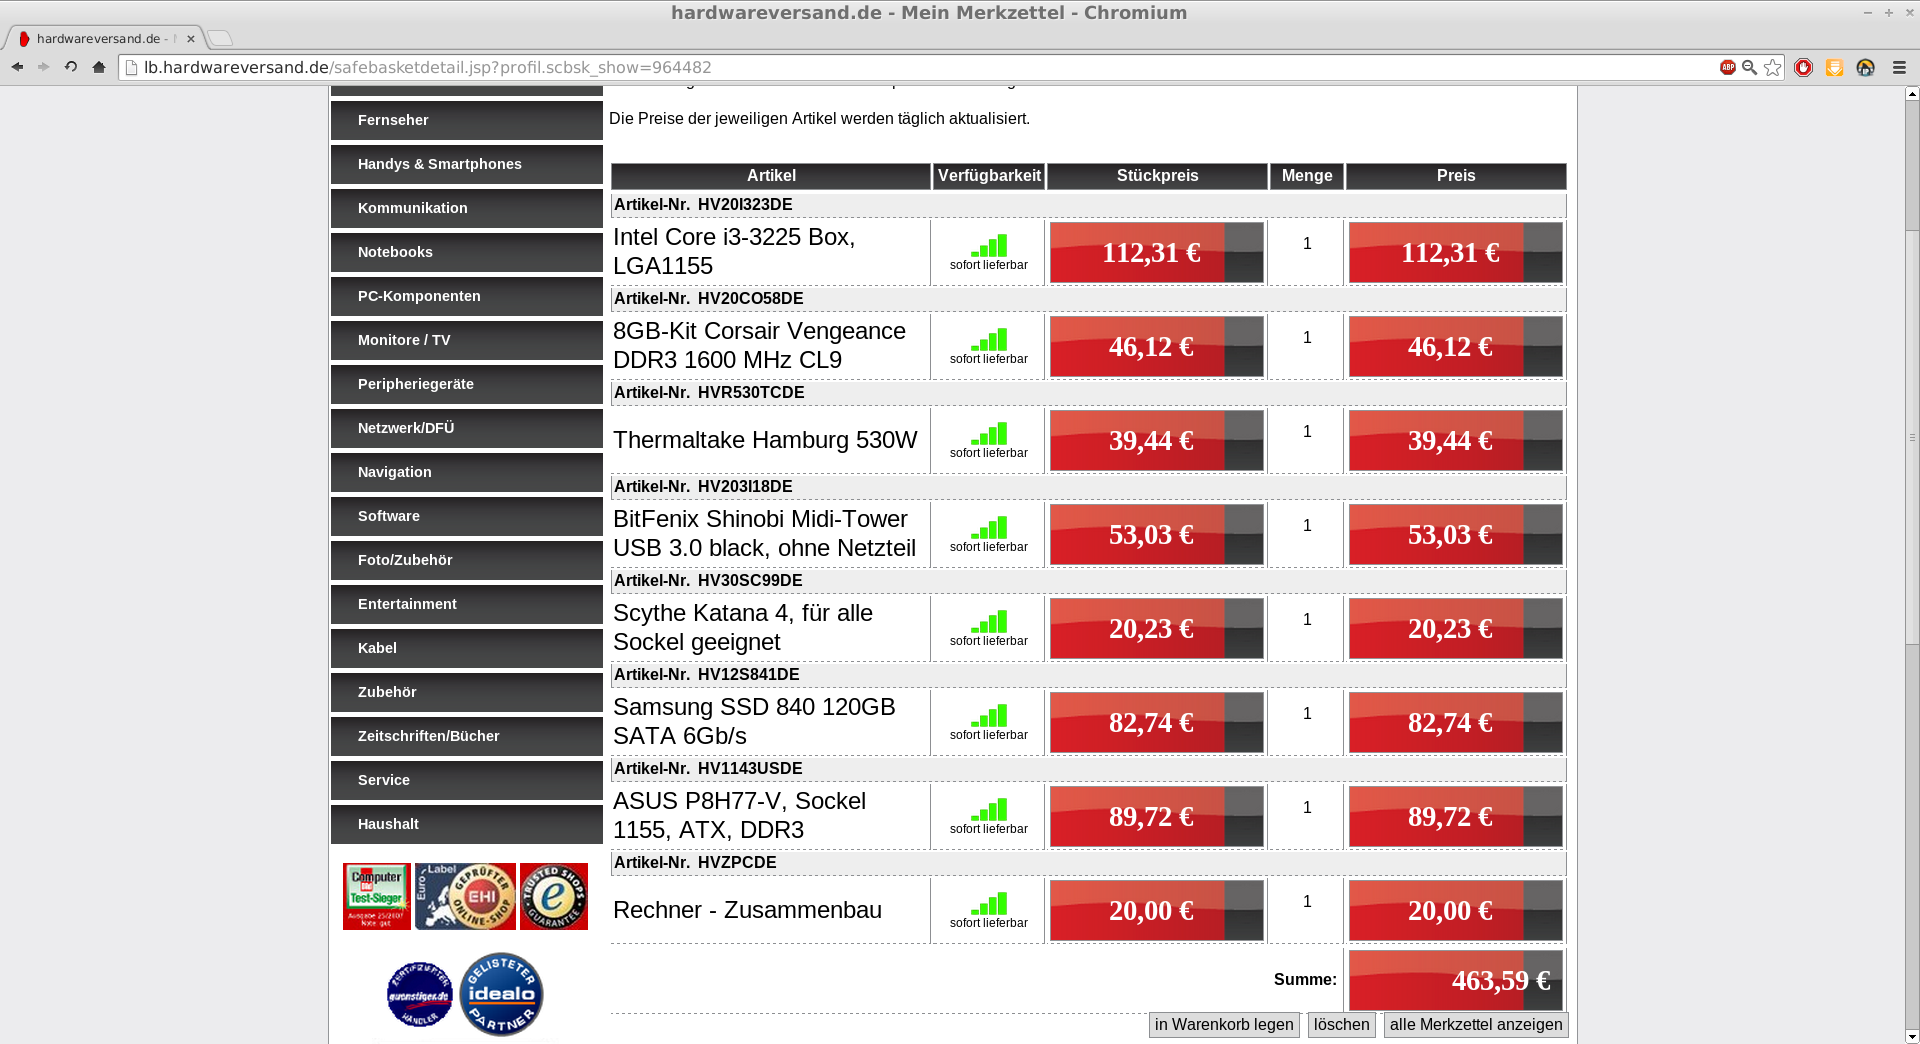Open the Navigation category
This screenshot has width=1920, height=1044.
467,472
